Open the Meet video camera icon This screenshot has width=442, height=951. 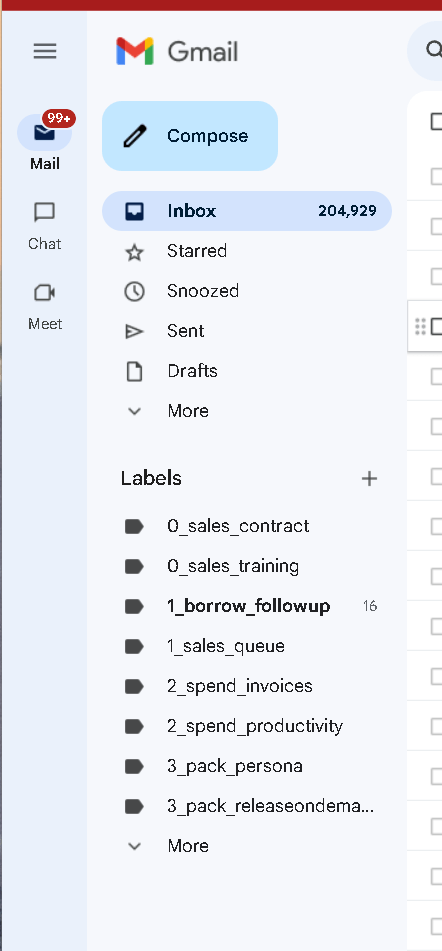[45, 293]
